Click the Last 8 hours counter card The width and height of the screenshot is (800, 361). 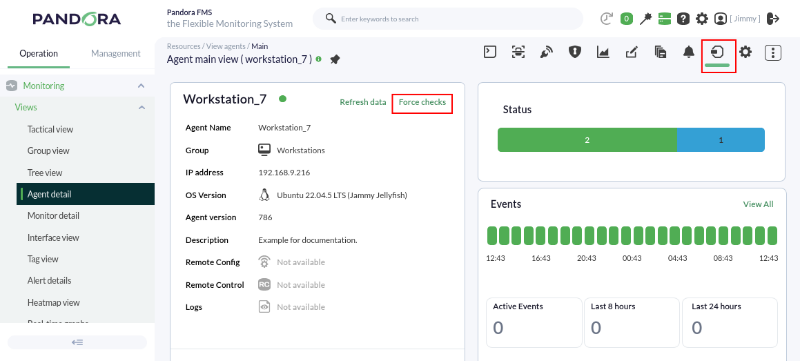click(632, 322)
